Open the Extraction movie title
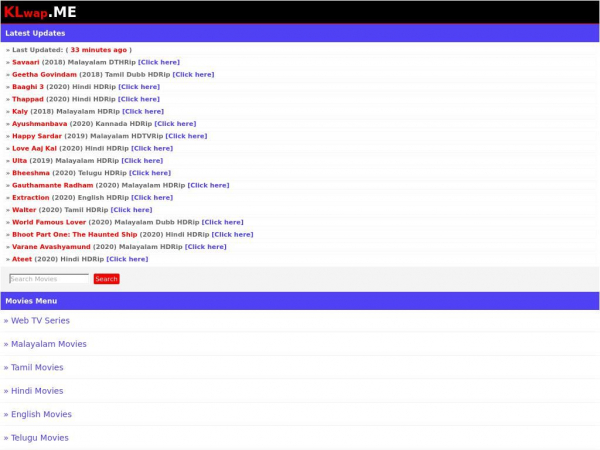Screen dimensions: 600x450 point(30,198)
